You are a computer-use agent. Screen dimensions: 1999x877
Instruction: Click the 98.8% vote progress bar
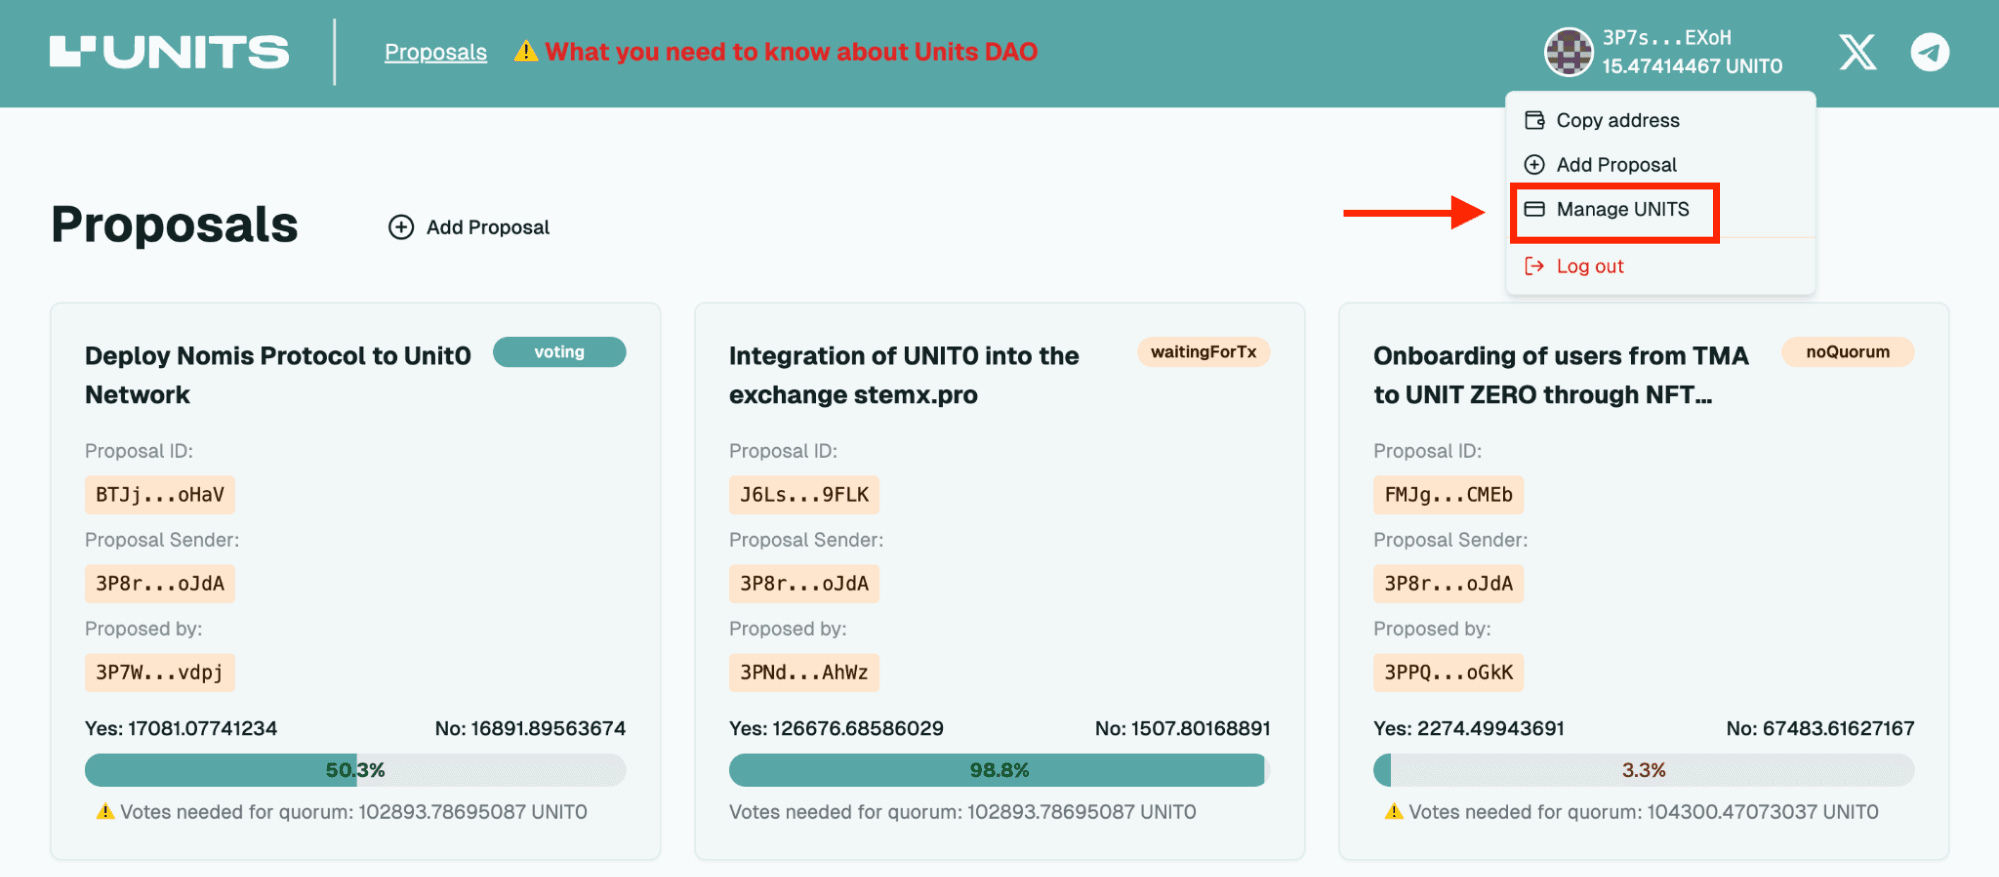(x=999, y=770)
